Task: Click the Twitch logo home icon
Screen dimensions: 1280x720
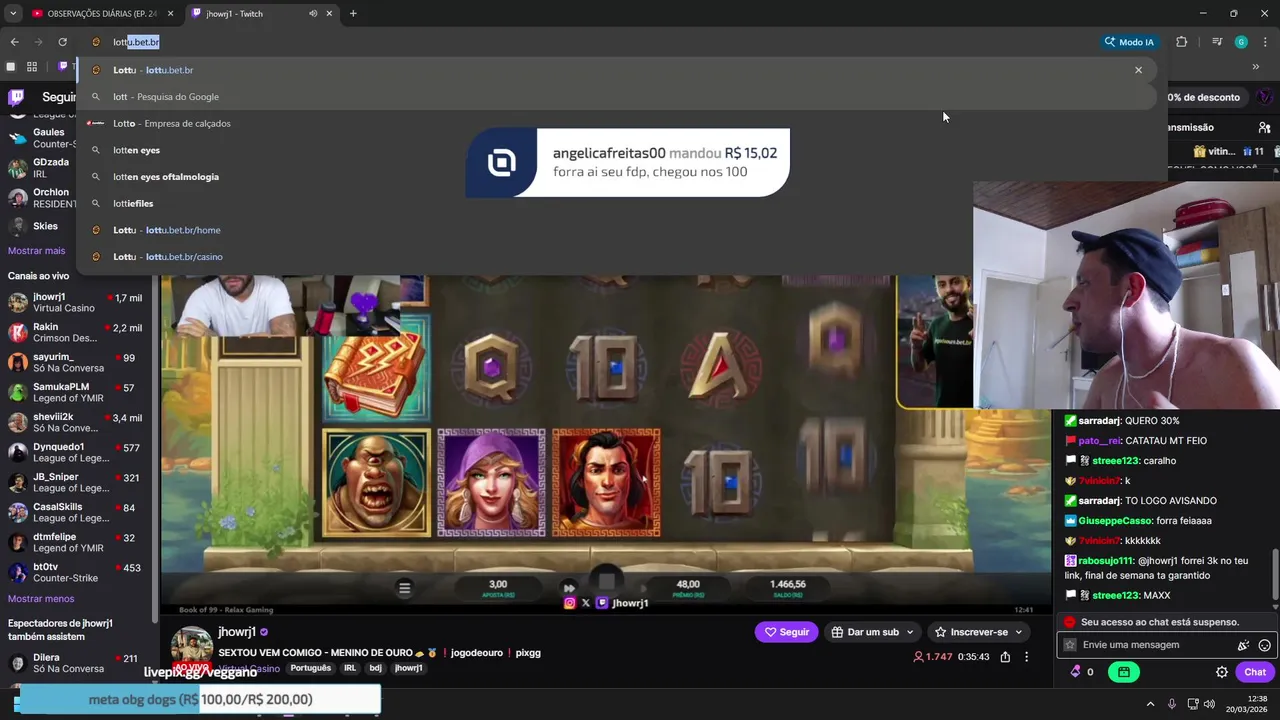Action: click(x=16, y=97)
